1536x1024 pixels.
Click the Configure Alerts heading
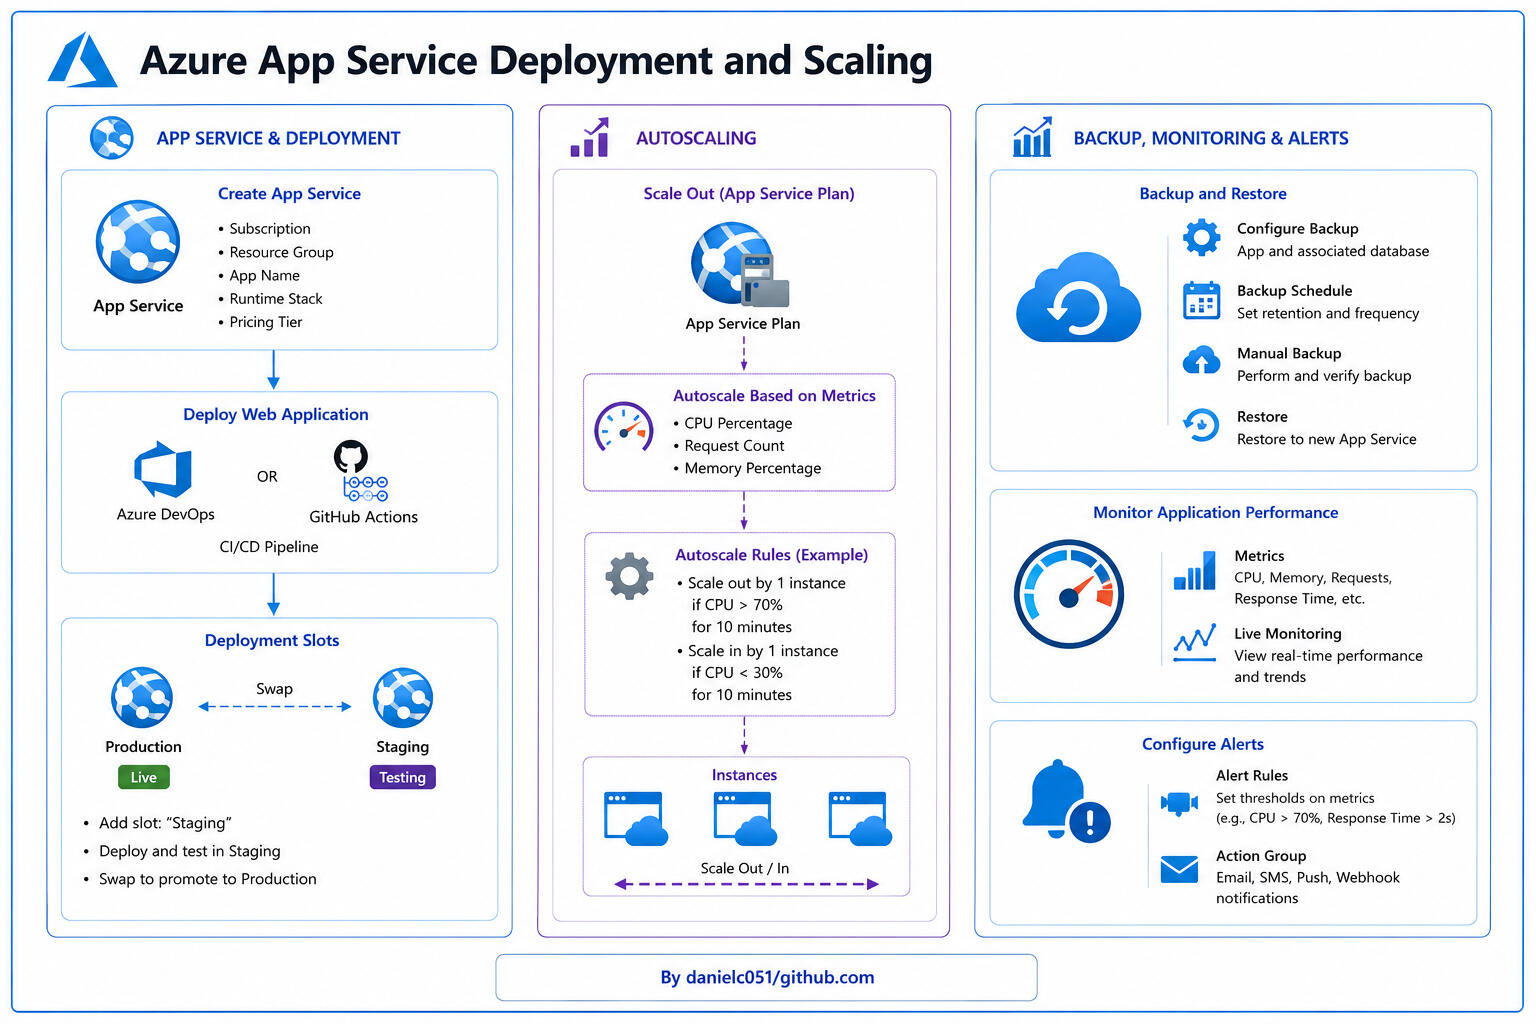coord(1203,744)
